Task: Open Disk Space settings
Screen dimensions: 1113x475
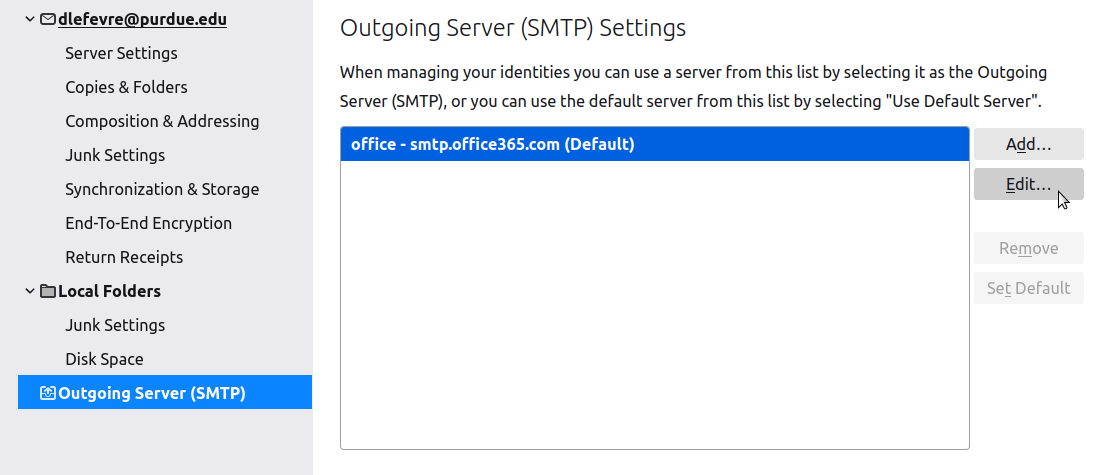Action: [x=104, y=359]
